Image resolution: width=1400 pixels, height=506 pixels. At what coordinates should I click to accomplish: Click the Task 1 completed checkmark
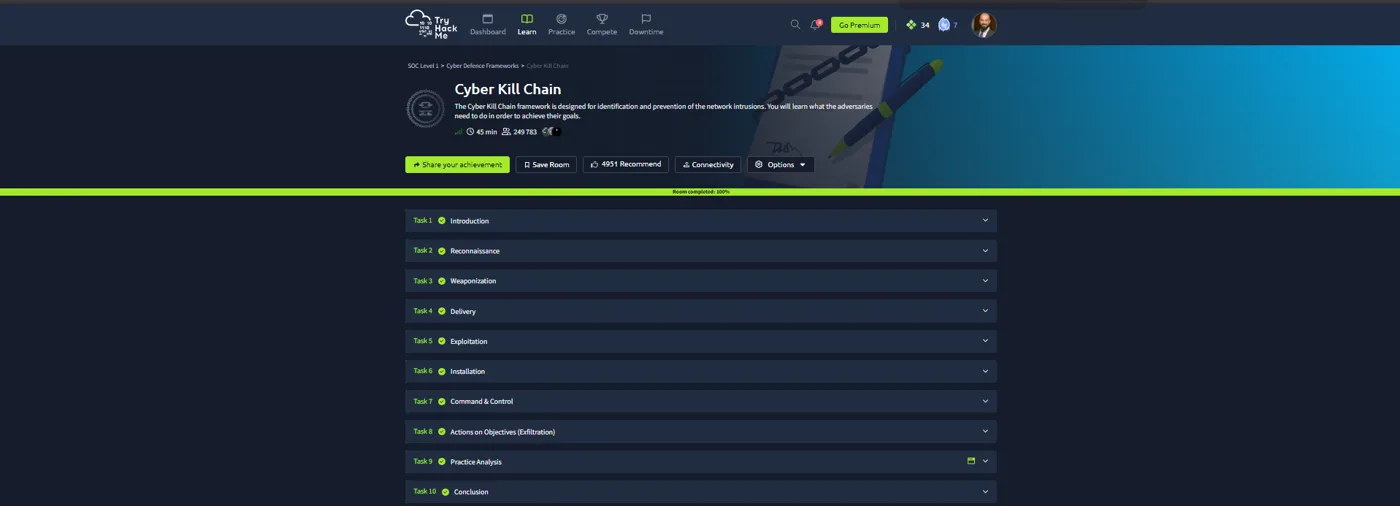click(442, 220)
